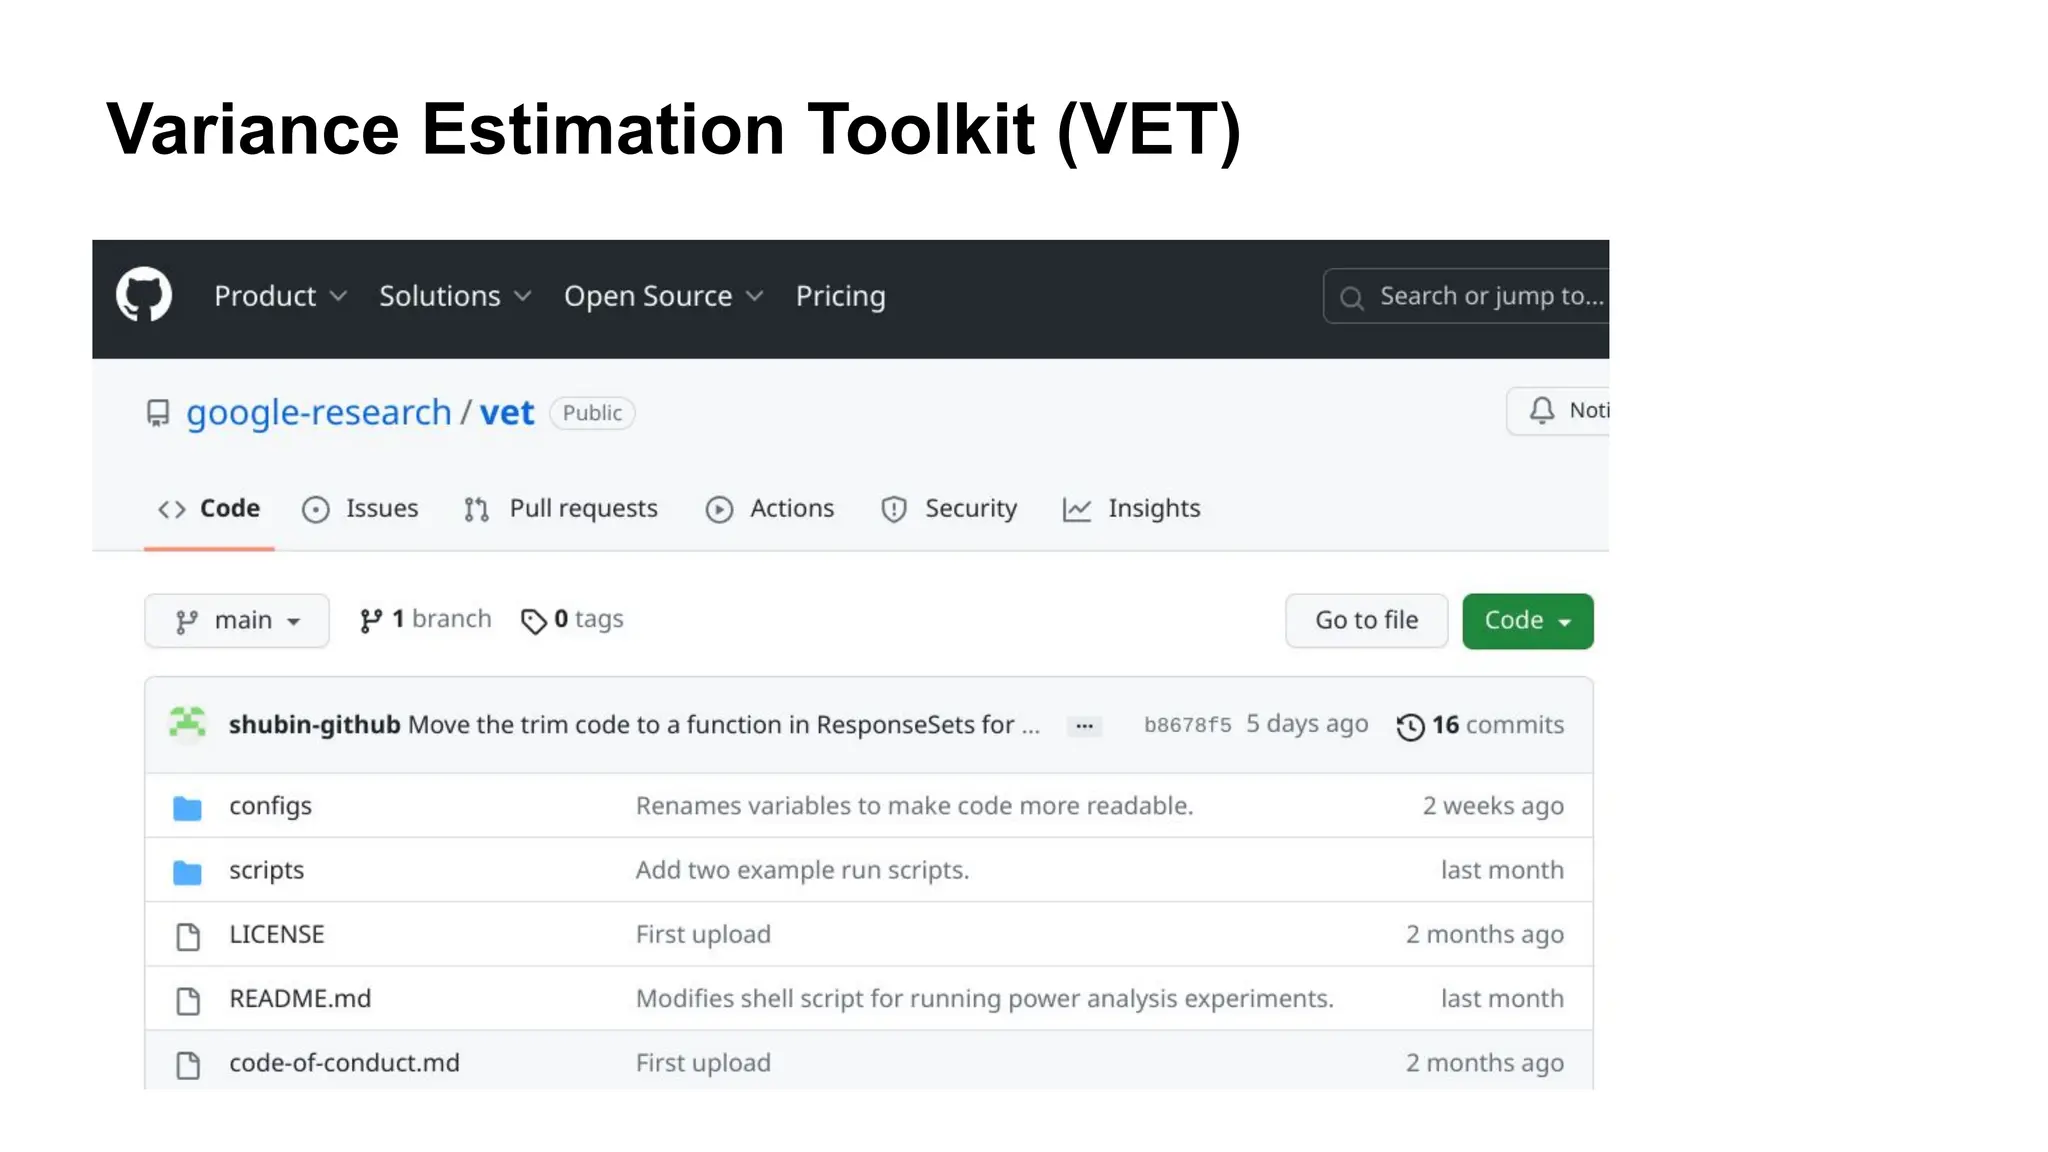The height and width of the screenshot is (1152, 2048).
Task: Switch to the Security tab
Action: 949,509
